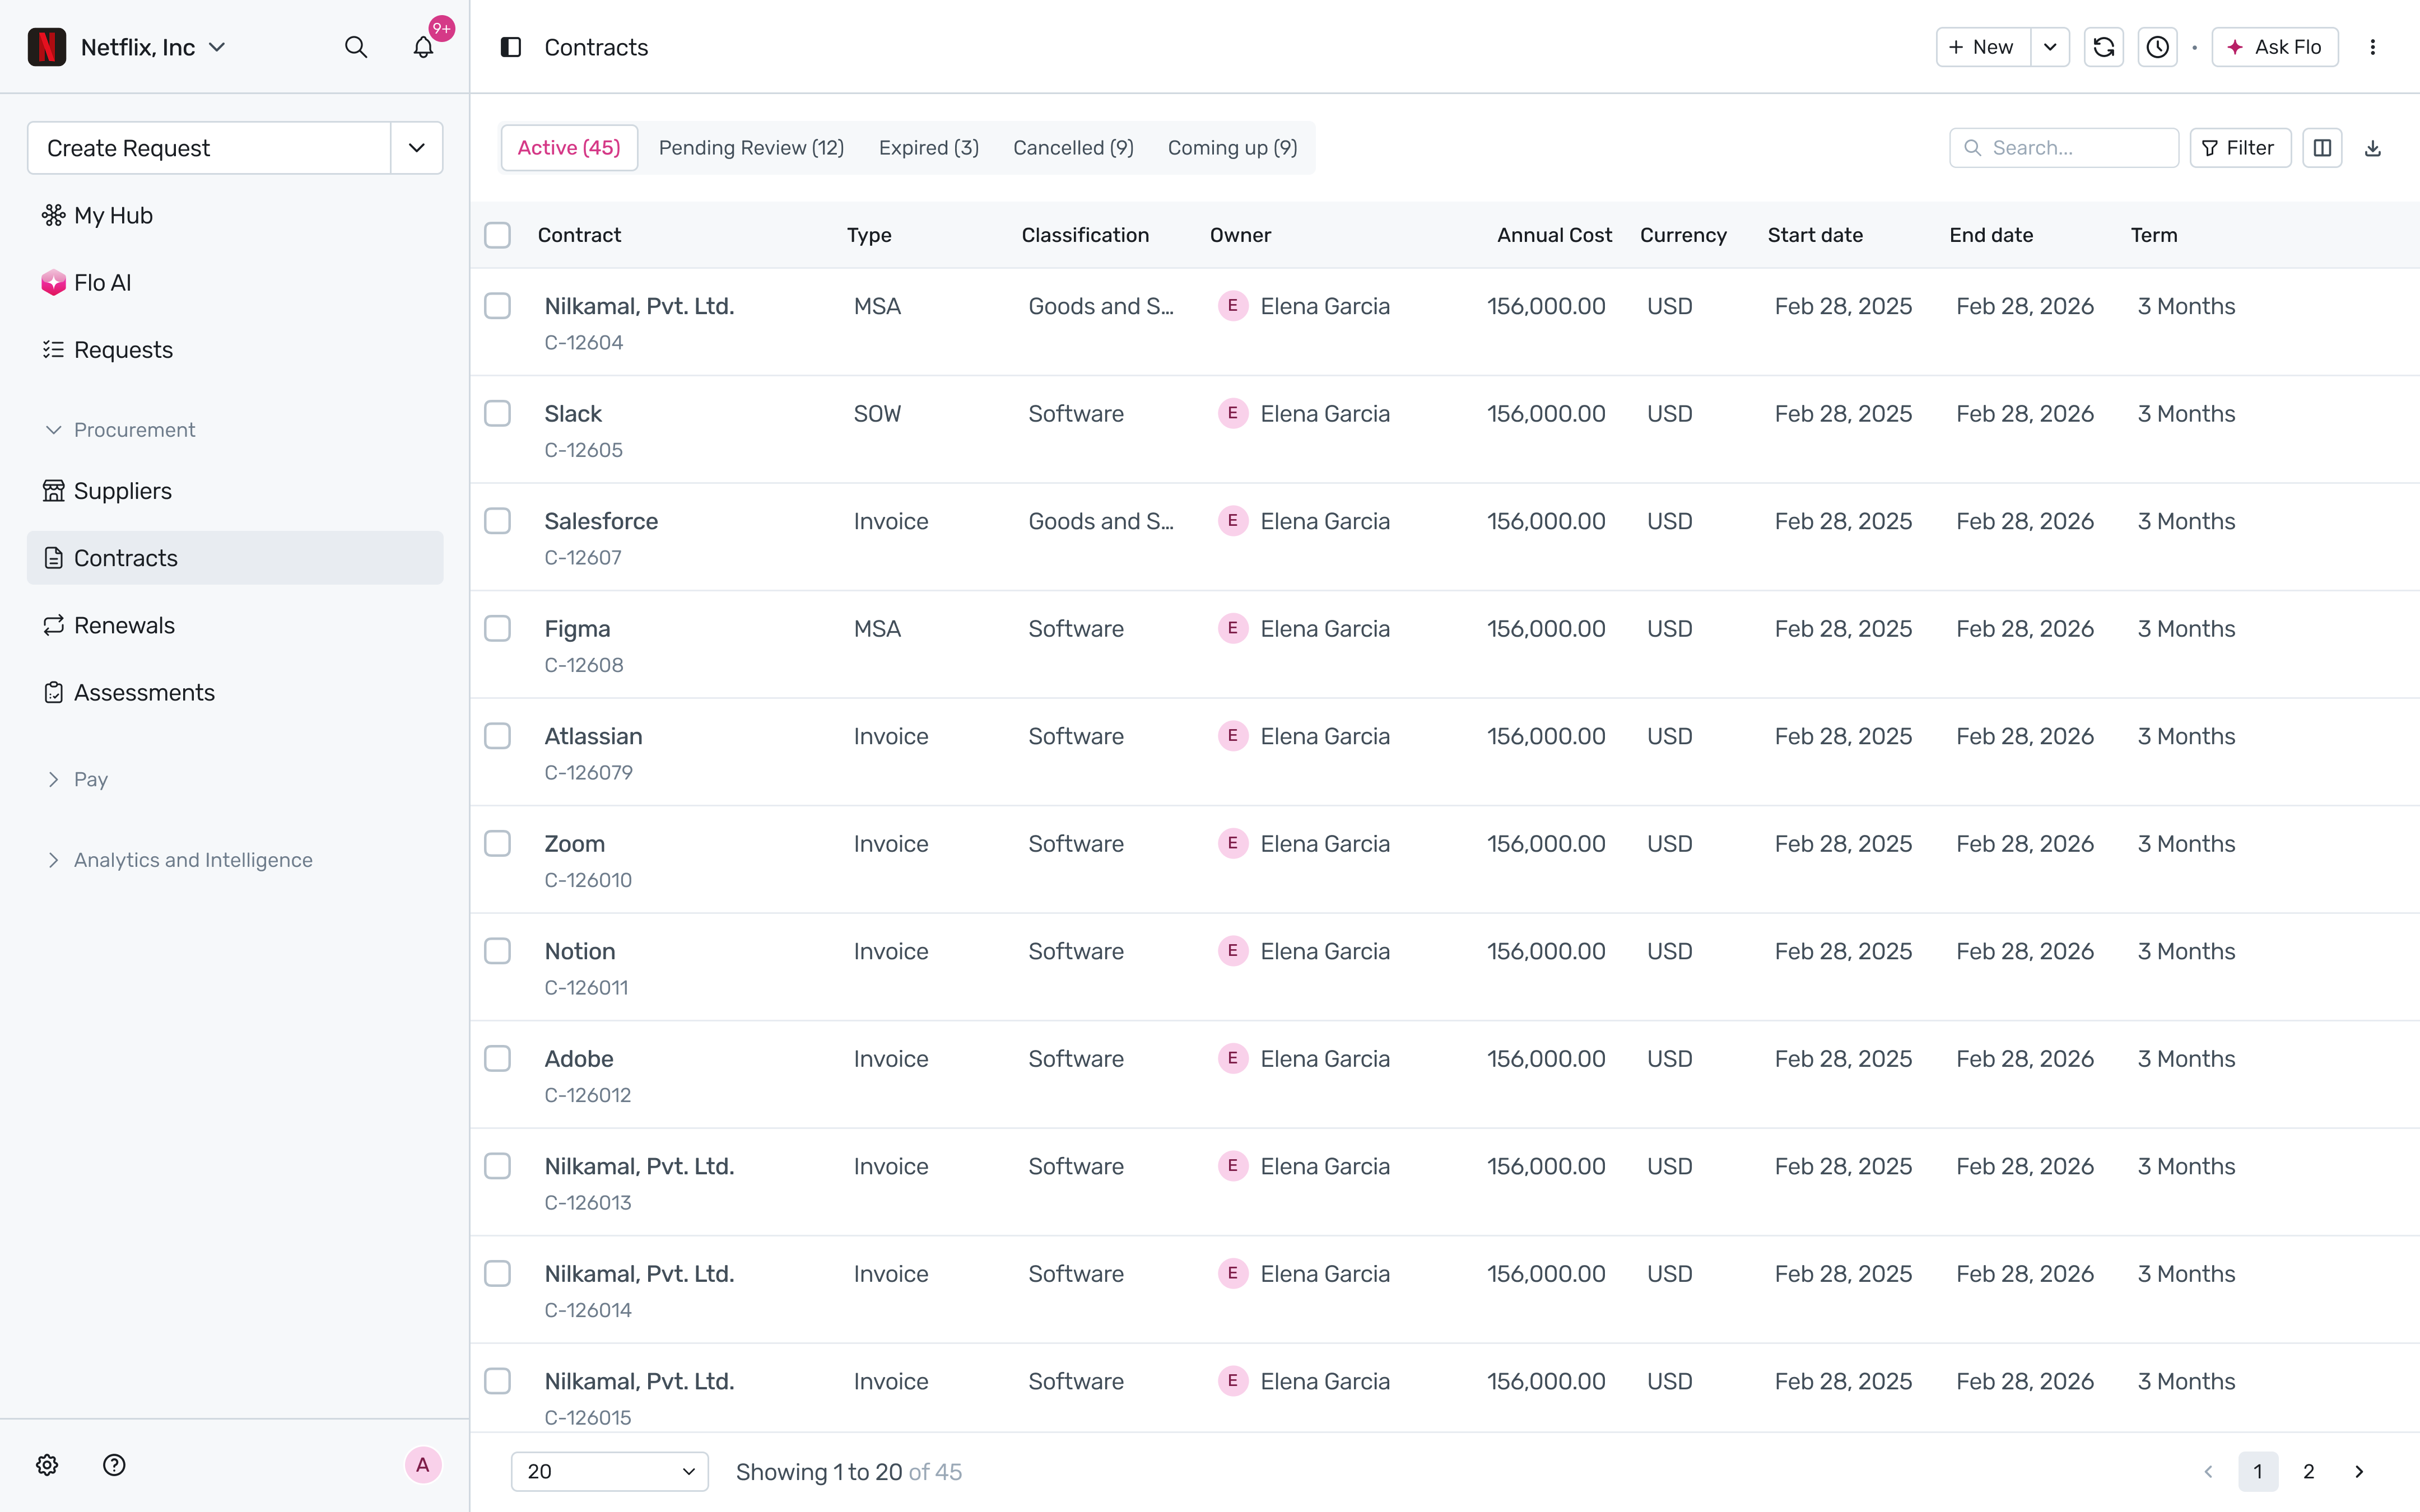The height and width of the screenshot is (1512, 2420).
Task: Check the Atlassian row checkbox
Action: point(497,736)
